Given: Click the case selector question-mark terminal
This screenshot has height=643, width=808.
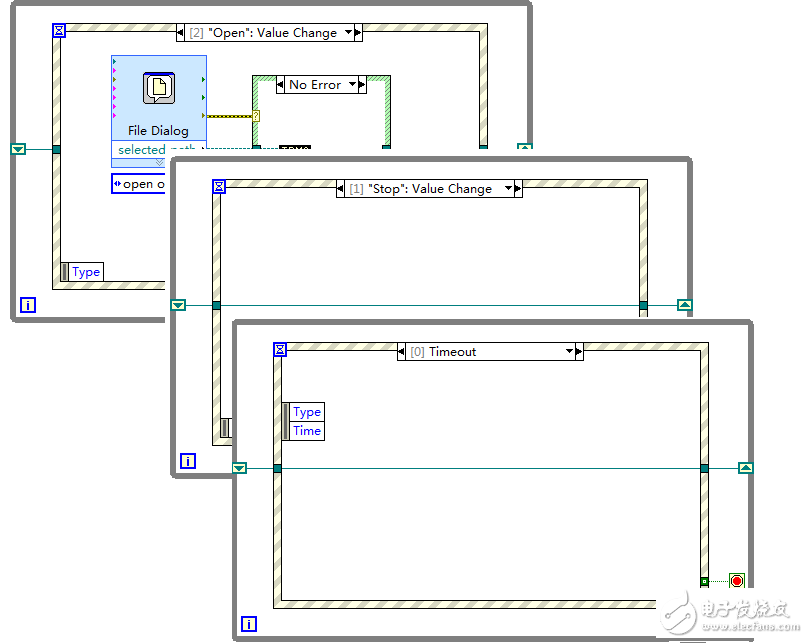Looking at the screenshot, I should click(x=256, y=116).
